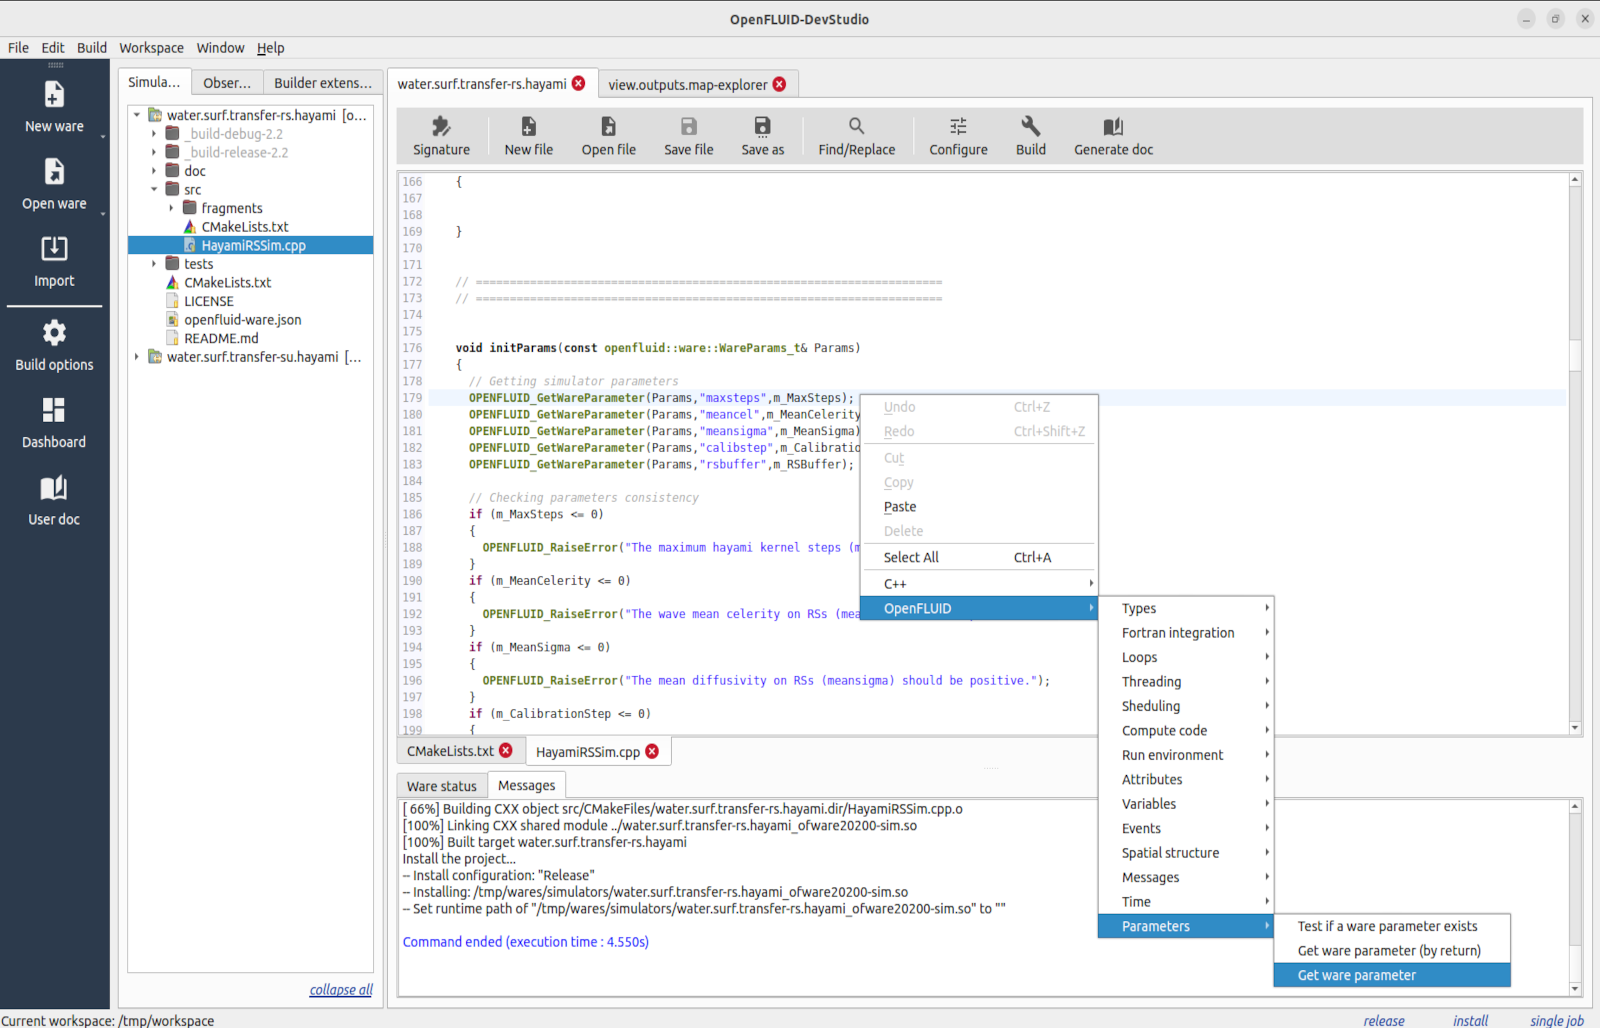Click the New ware sidebar icon
Screen dimensions: 1600x1028
click(x=54, y=94)
